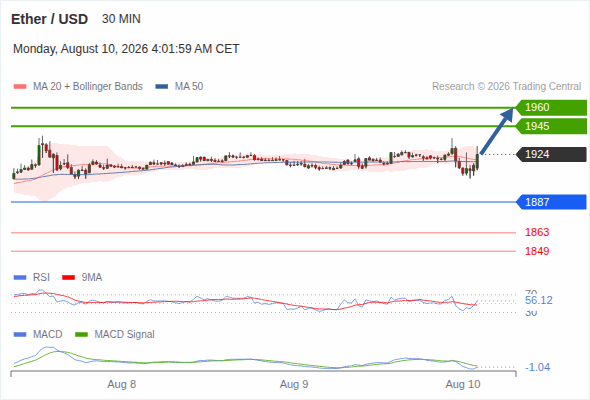Click the blue RSI legend swatch

click(20, 278)
